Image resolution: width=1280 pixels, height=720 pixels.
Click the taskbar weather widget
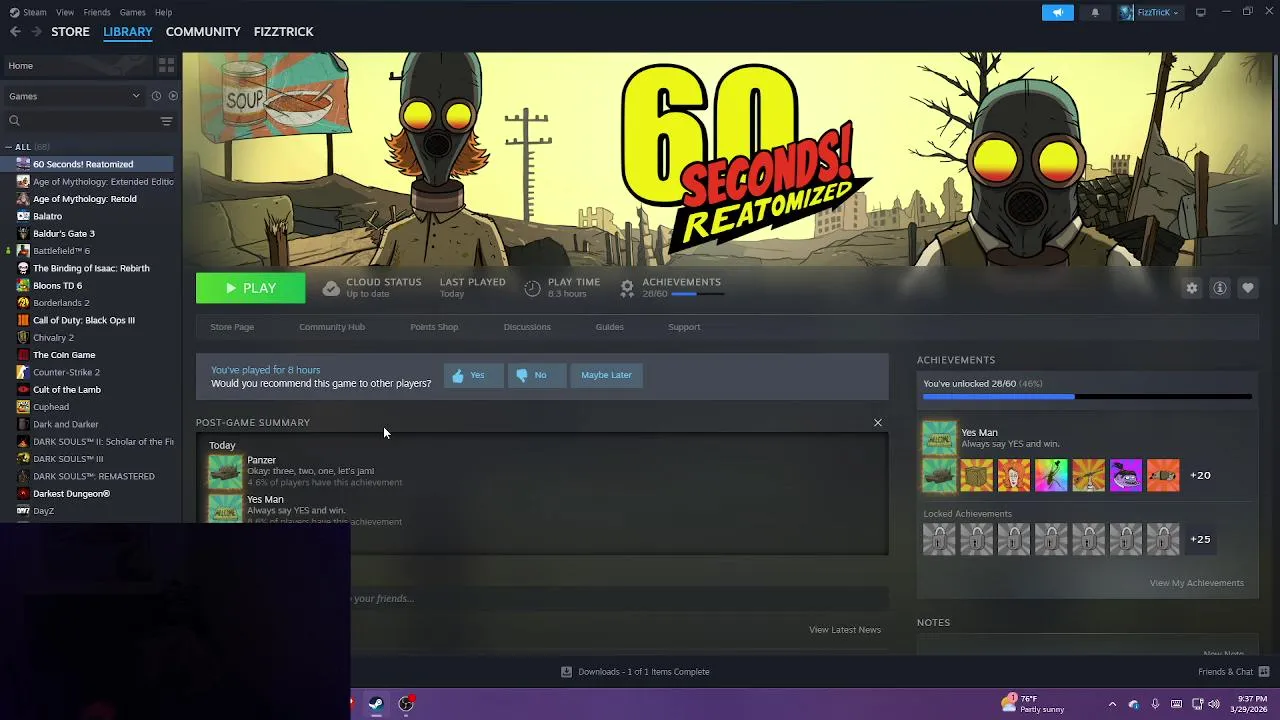tap(1033, 704)
